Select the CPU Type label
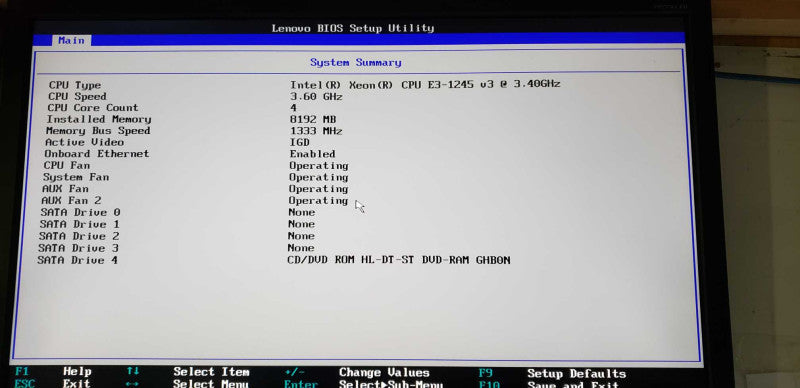Screen dimensions: 800x388 tap(75, 85)
